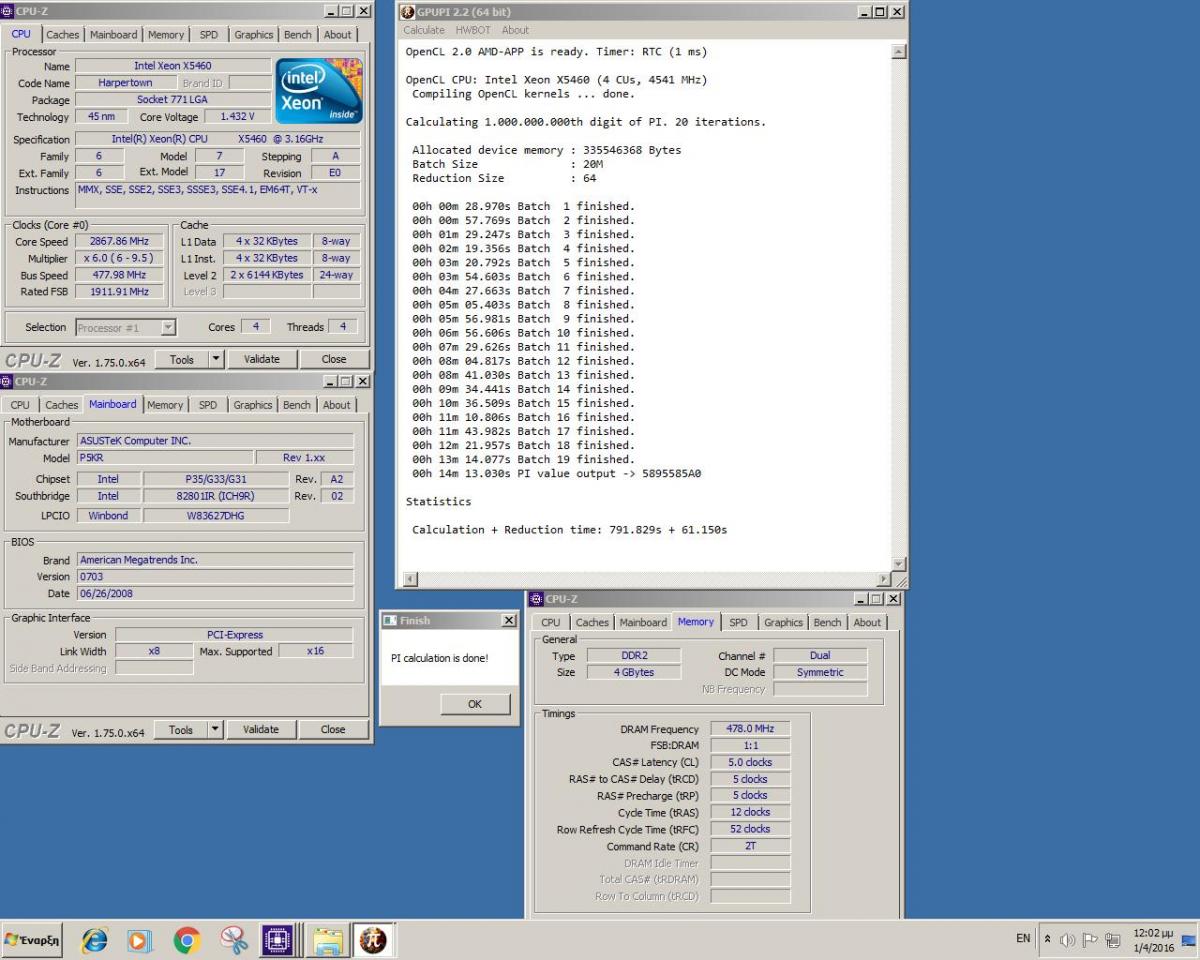This screenshot has width=1200, height=960.
Task: Open SPD tab in the Mainboard CPU-Z window
Action: pyautogui.click(x=207, y=405)
